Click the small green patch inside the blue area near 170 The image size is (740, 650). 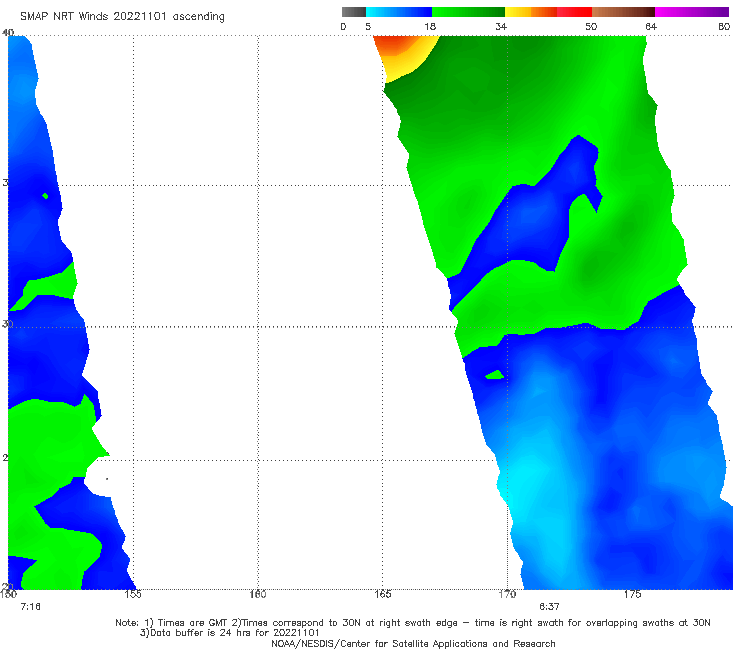495,375
